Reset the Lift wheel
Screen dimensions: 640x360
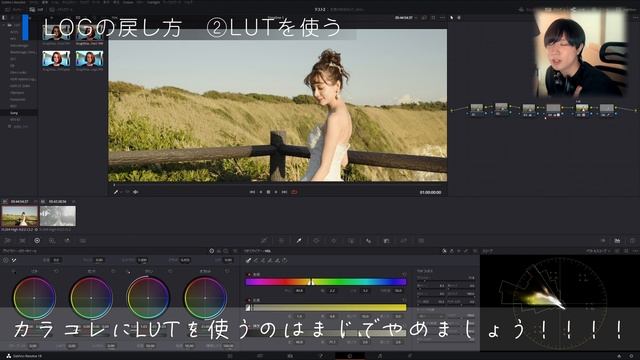[56, 271]
